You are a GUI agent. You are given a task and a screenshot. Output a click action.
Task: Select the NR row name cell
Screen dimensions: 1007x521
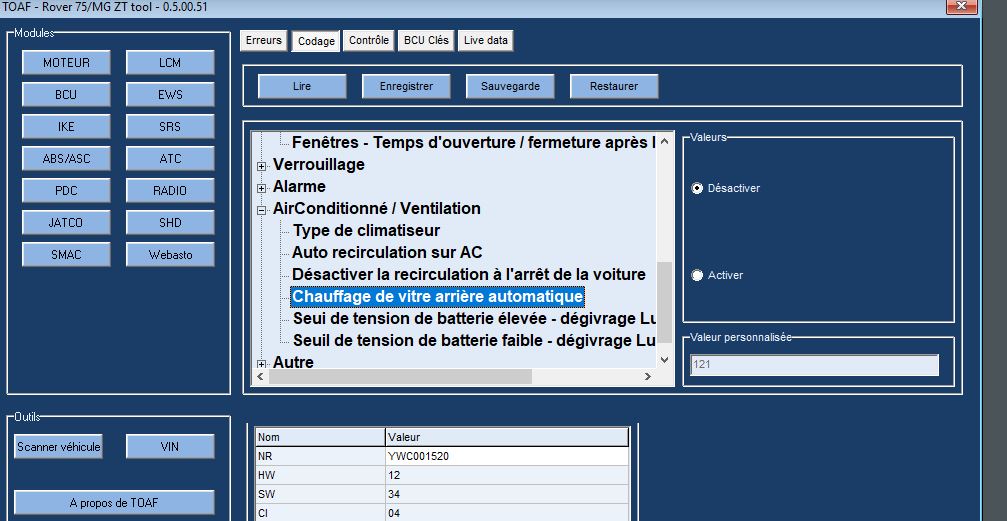point(320,457)
